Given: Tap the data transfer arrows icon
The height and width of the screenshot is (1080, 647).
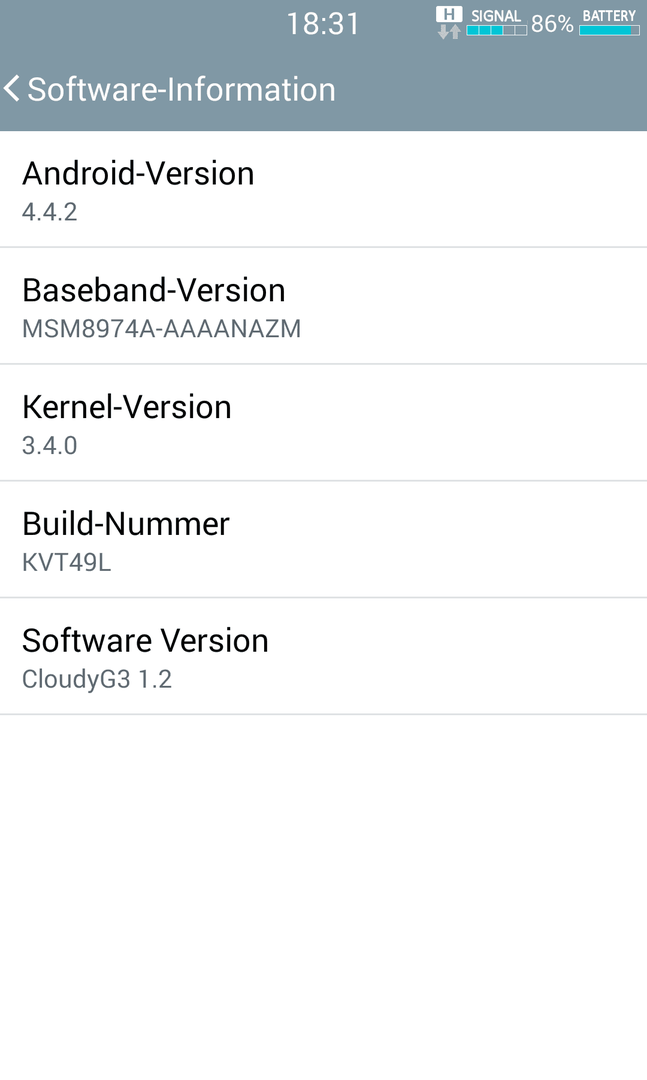Looking at the screenshot, I should click(449, 31).
